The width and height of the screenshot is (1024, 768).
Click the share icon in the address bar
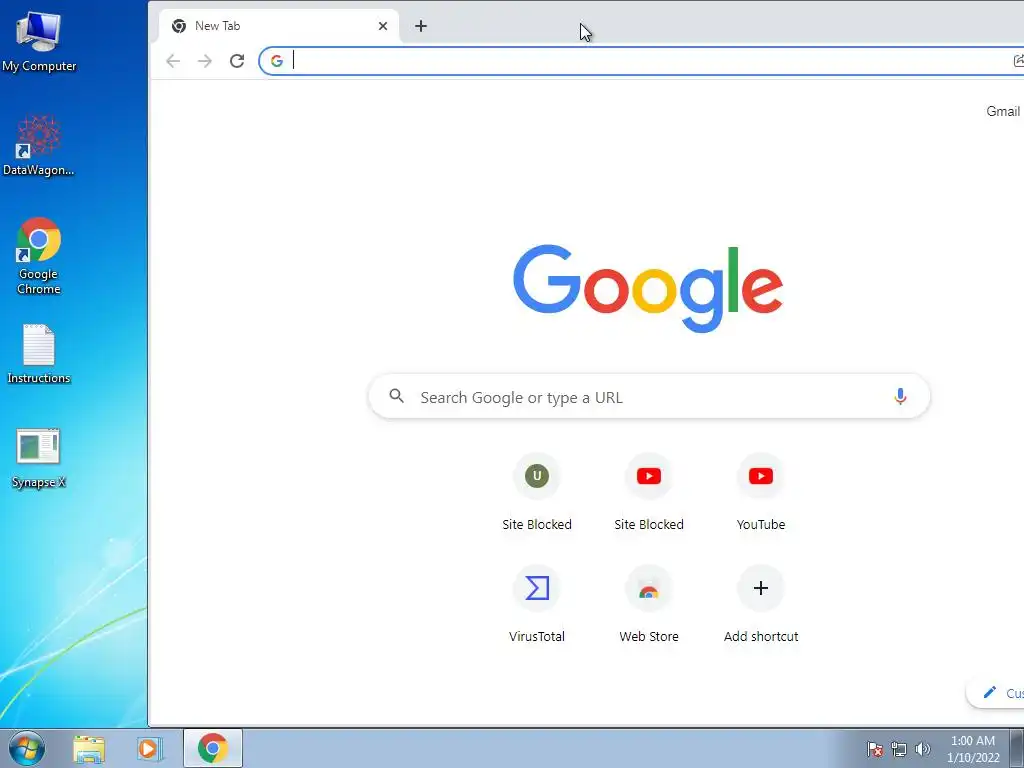pos(1018,61)
